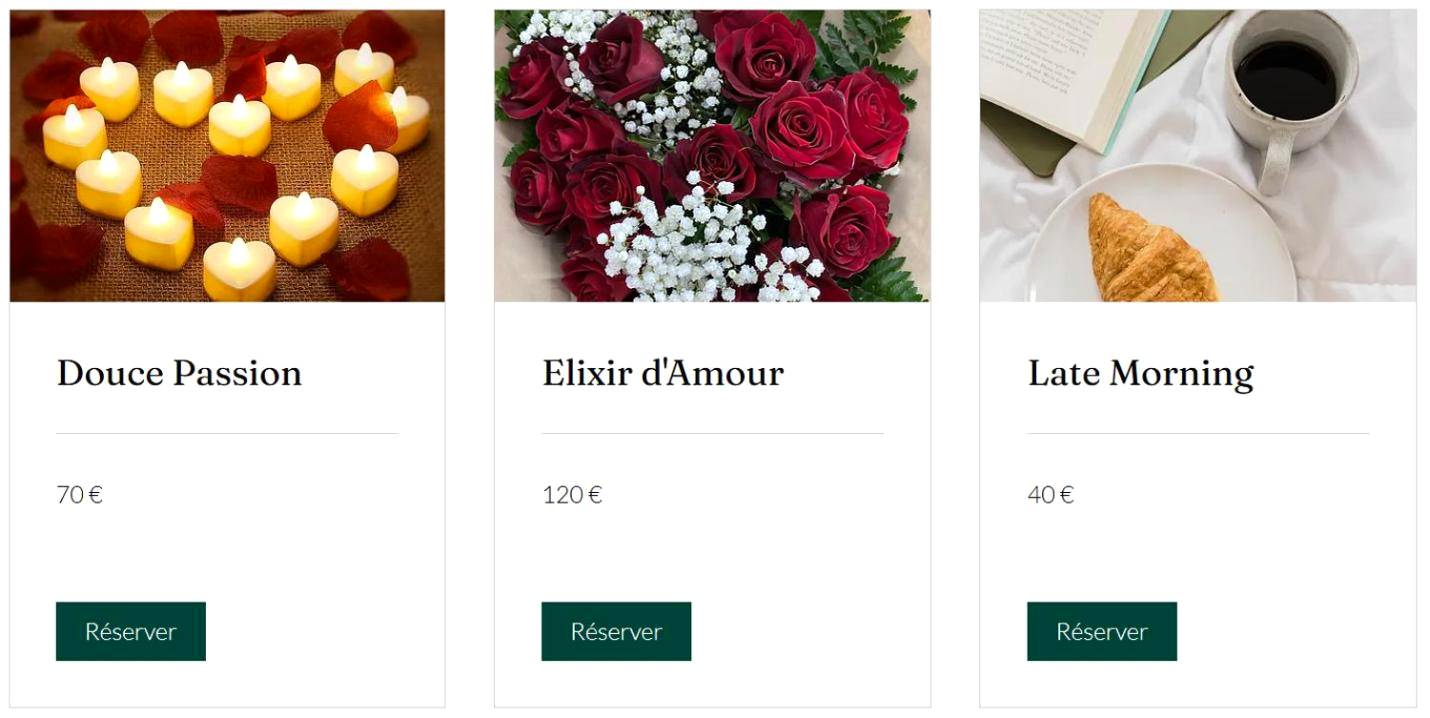This screenshot has width=1430, height=718.
Task: Select the Late Morning title
Action: (1141, 374)
